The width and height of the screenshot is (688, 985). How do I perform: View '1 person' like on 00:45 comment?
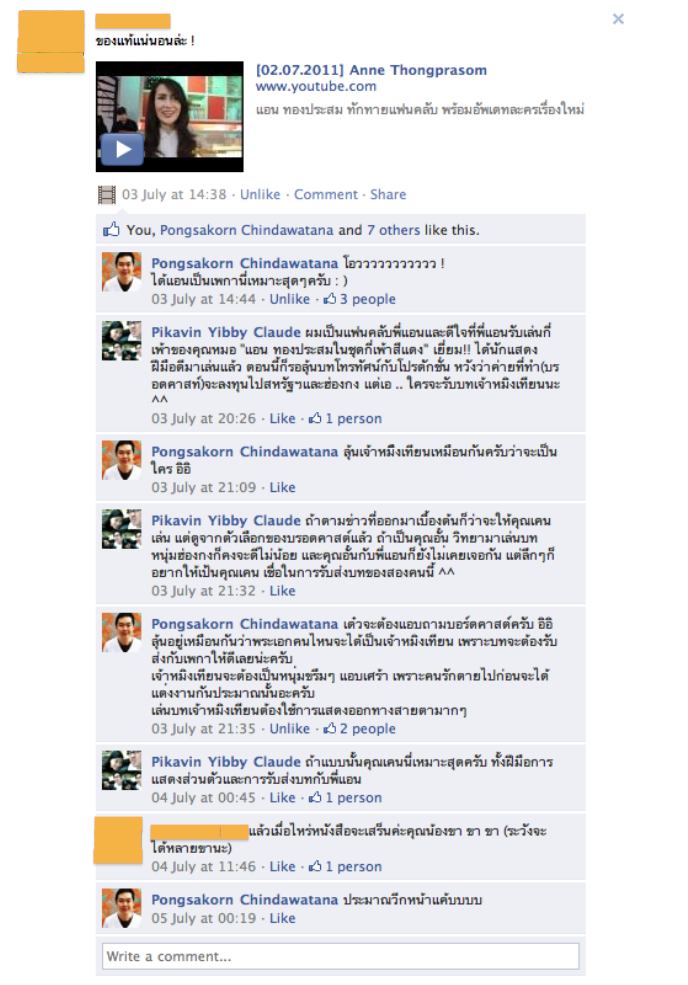point(345,798)
